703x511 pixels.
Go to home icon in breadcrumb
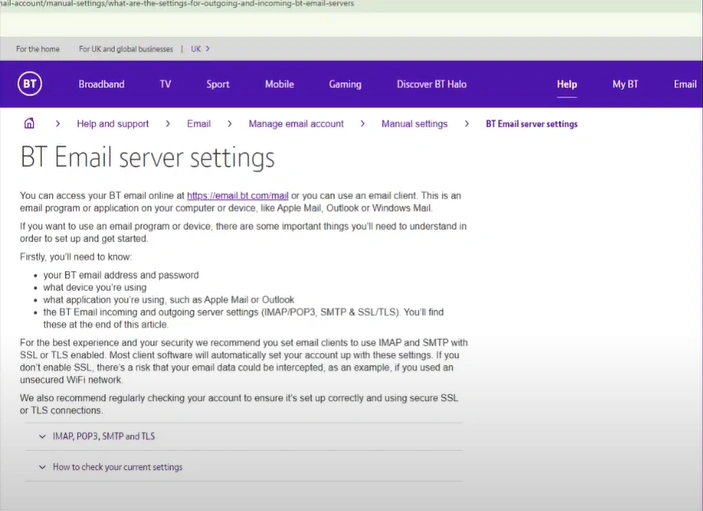click(x=29, y=123)
